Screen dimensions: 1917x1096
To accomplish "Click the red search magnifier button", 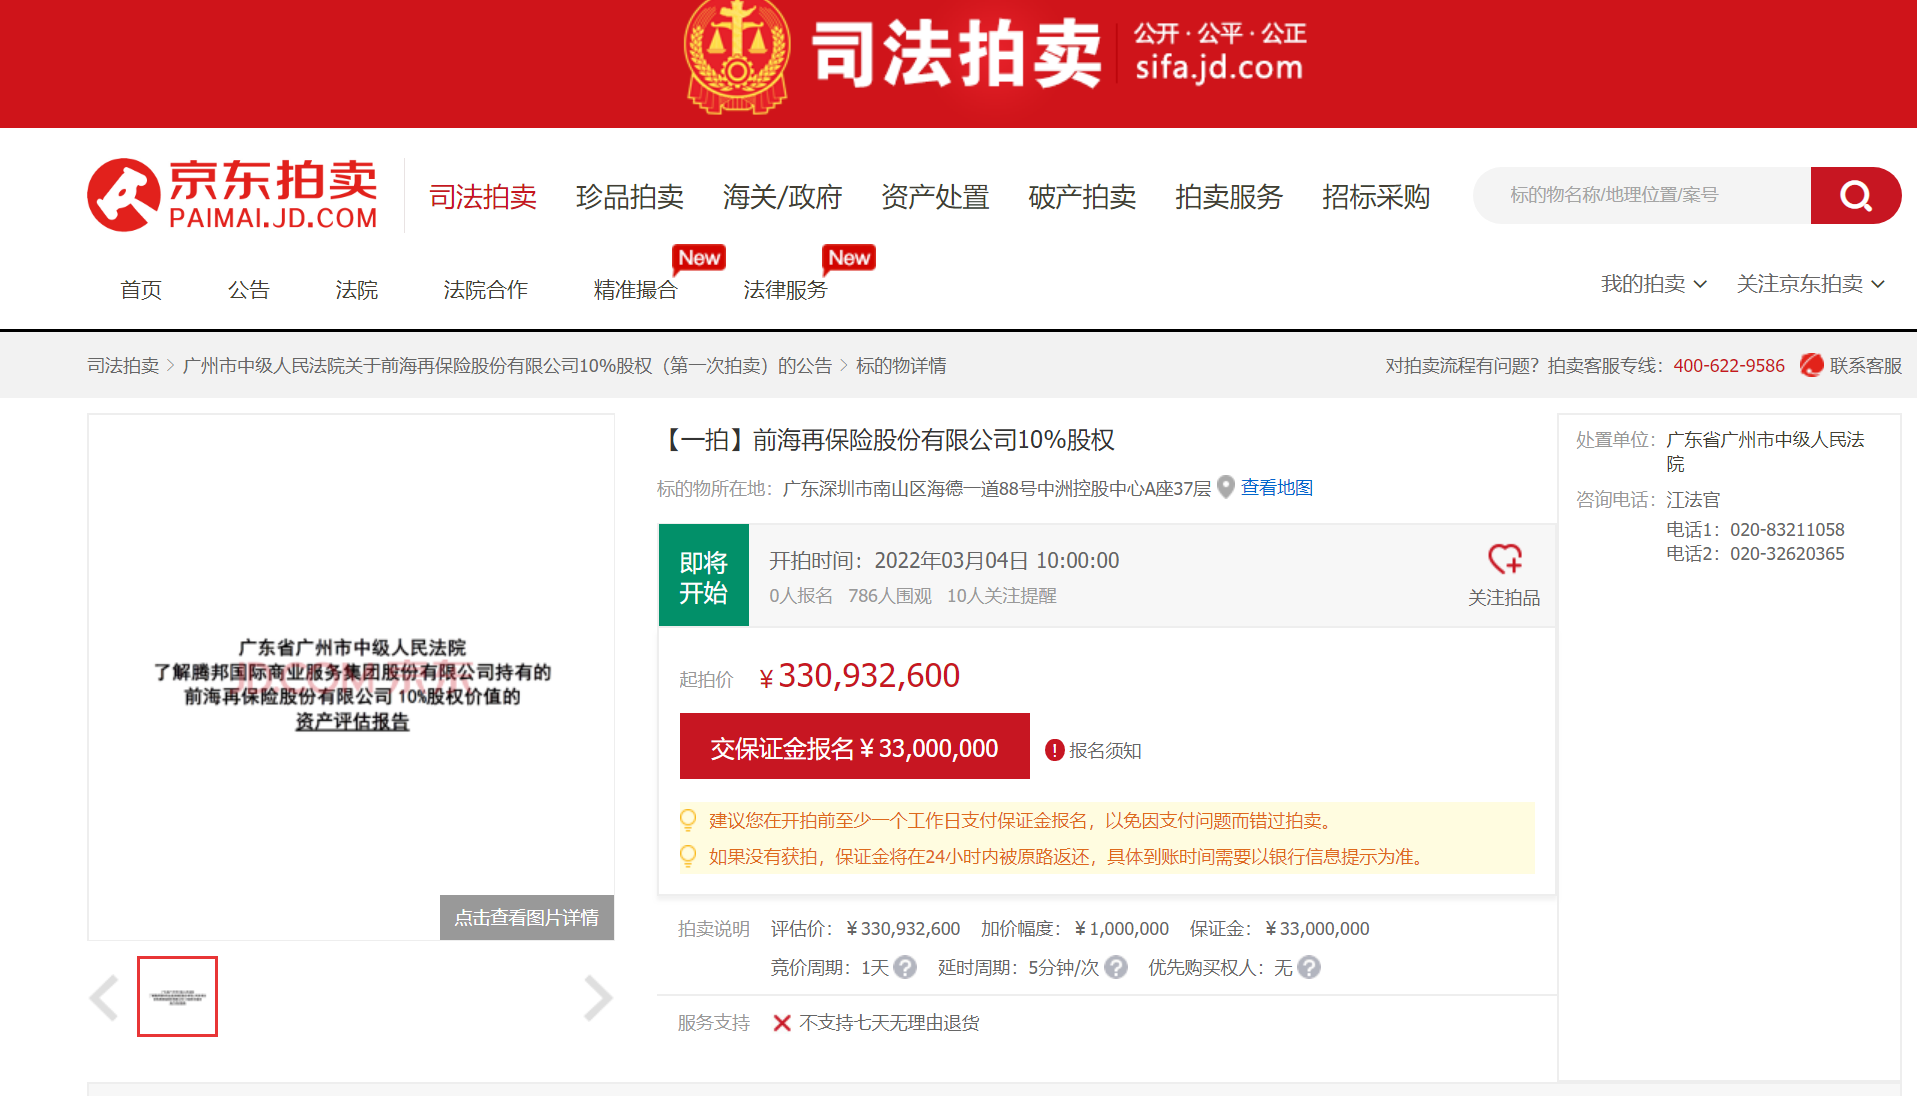I will pos(1855,195).
